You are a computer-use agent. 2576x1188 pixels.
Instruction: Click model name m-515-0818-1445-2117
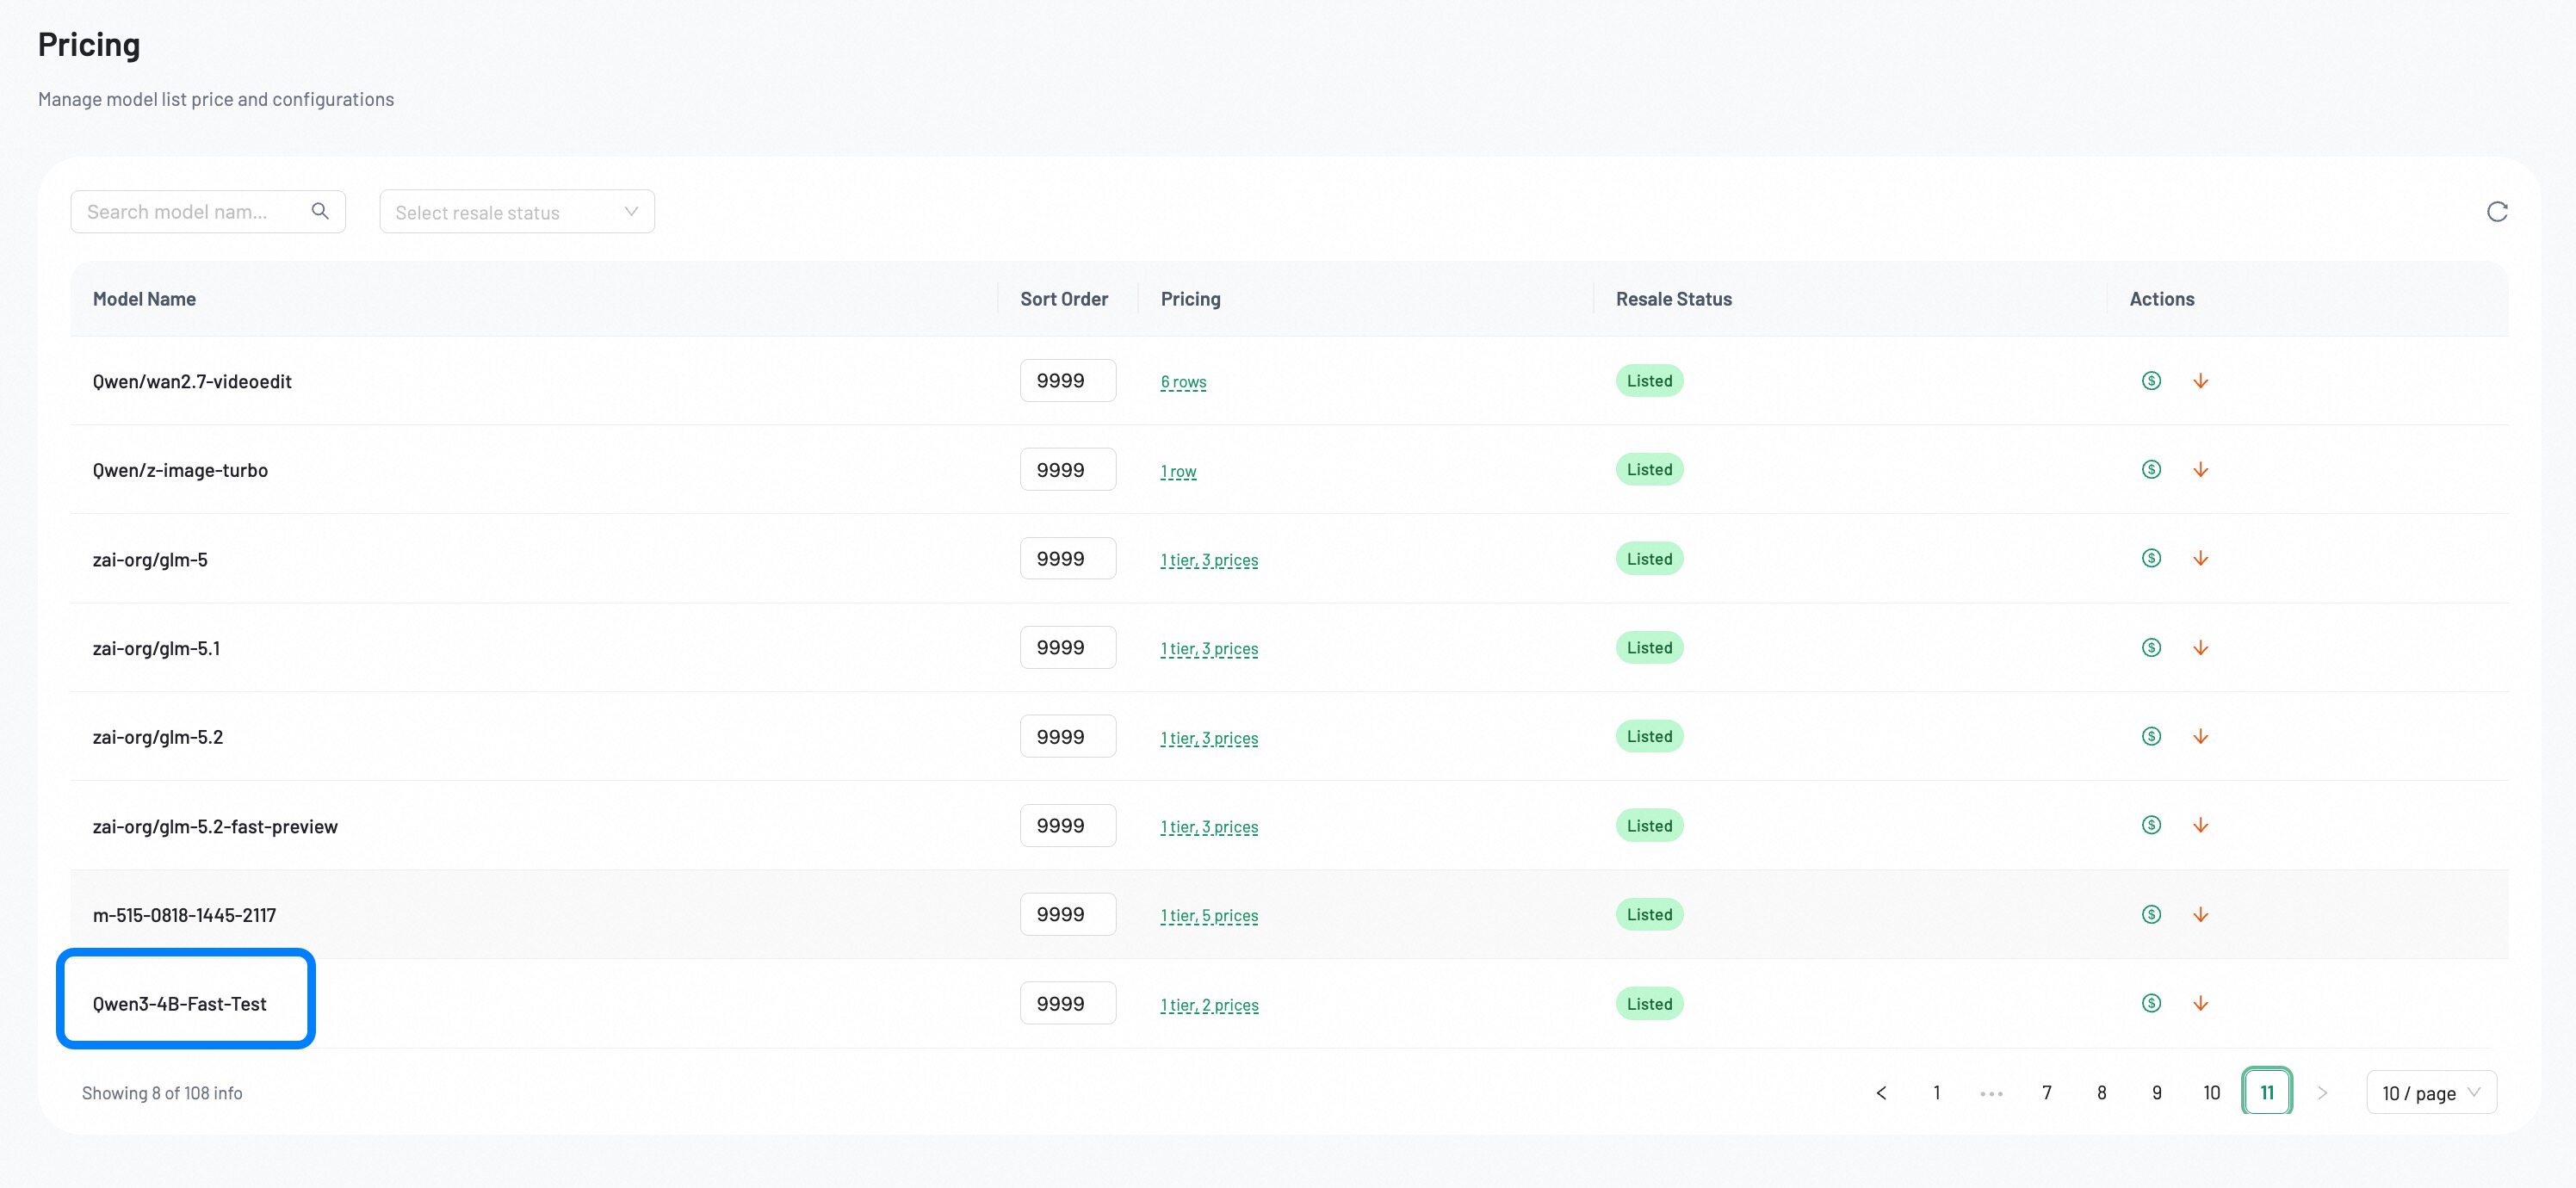[184, 914]
